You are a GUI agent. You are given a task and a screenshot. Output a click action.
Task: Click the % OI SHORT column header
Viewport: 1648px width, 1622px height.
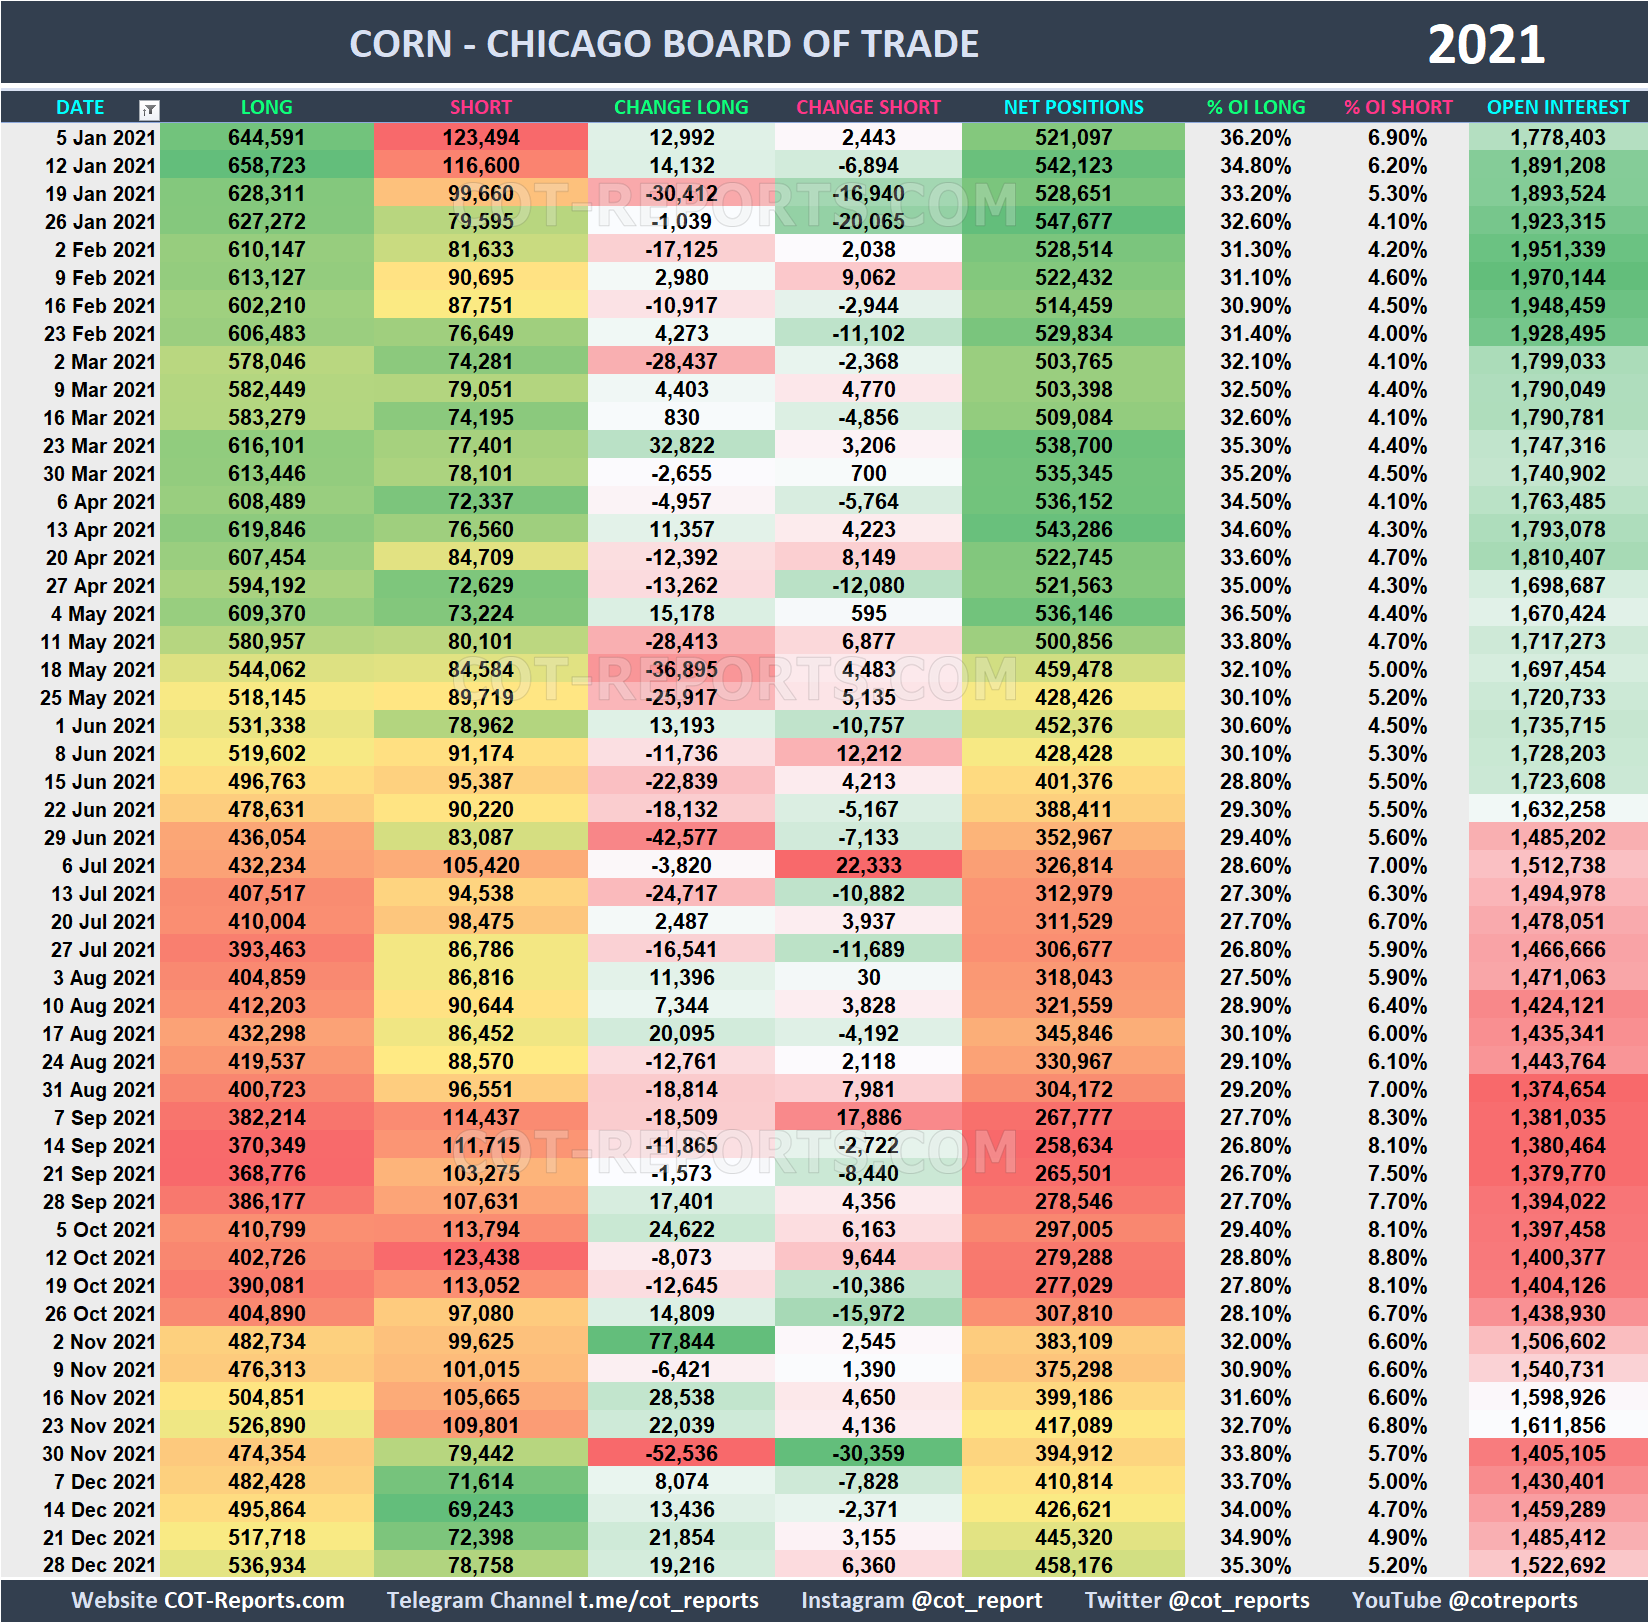[1399, 107]
